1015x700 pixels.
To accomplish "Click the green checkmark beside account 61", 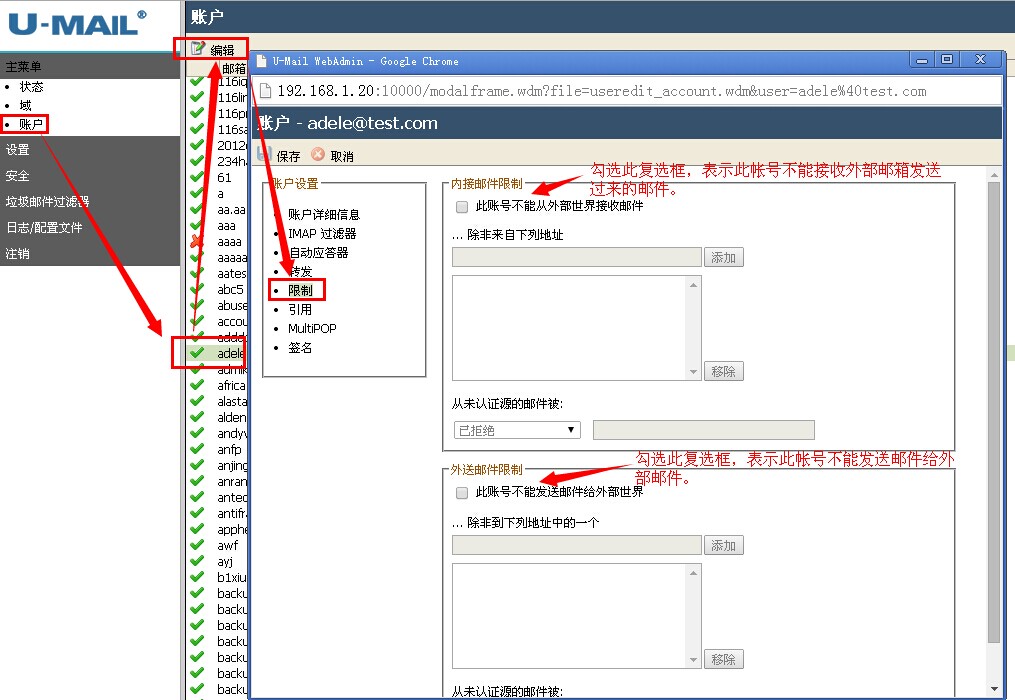I will coord(197,178).
